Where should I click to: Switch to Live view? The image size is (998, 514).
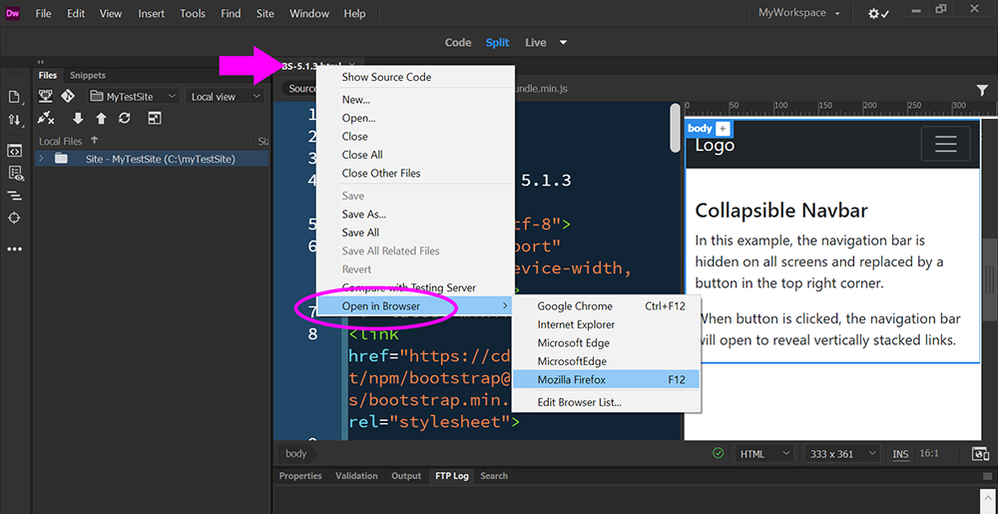(535, 43)
